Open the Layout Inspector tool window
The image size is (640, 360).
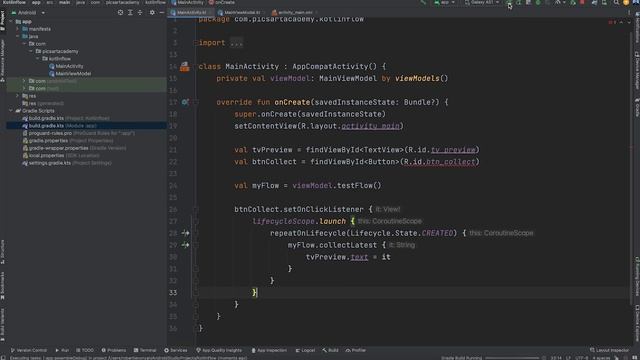(x=610, y=350)
